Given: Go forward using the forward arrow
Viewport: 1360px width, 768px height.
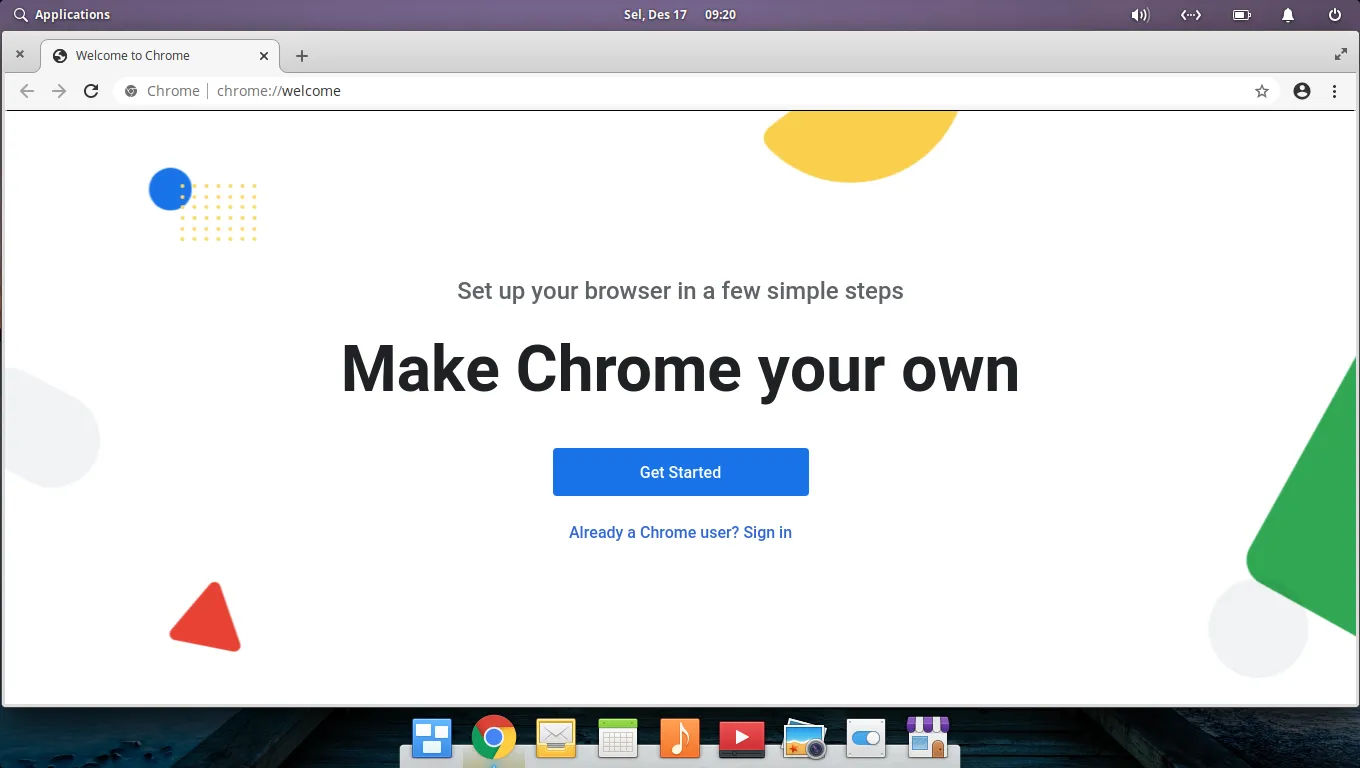Looking at the screenshot, I should [x=59, y=91].
